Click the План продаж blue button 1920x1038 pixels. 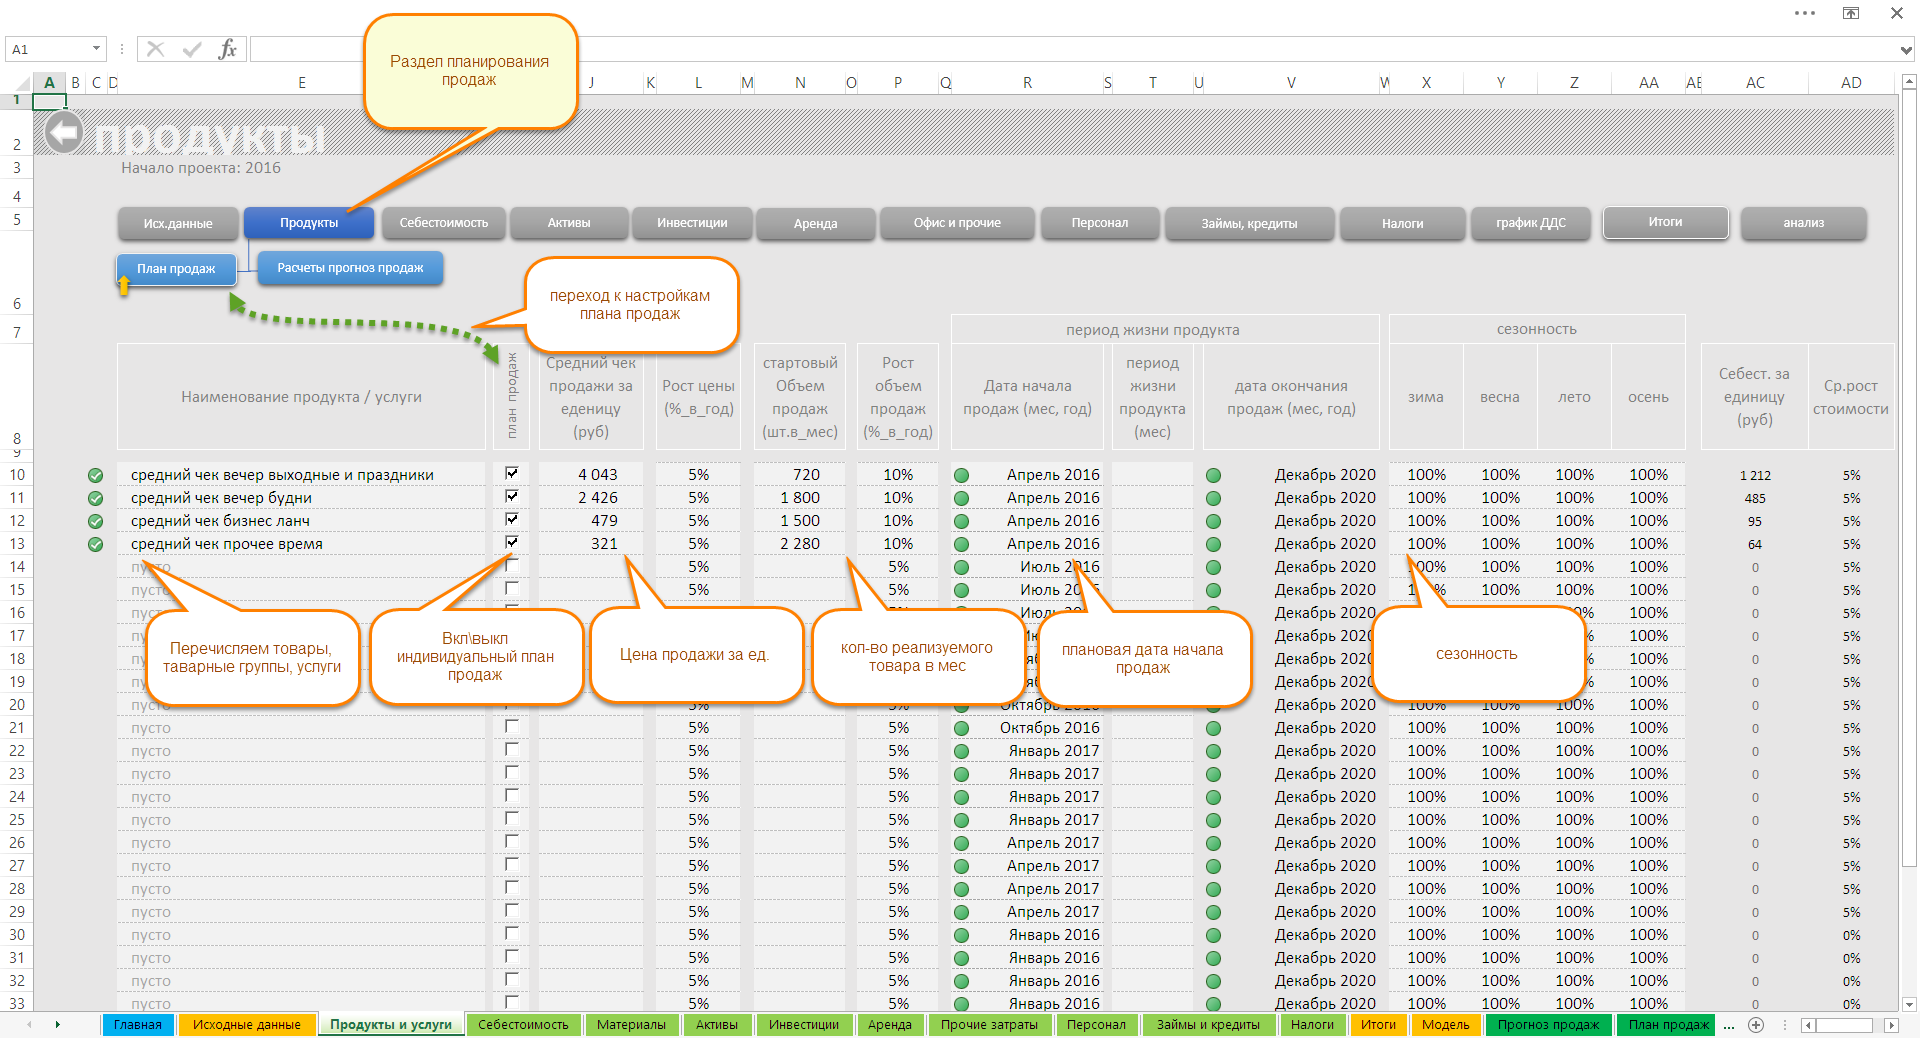176,269
